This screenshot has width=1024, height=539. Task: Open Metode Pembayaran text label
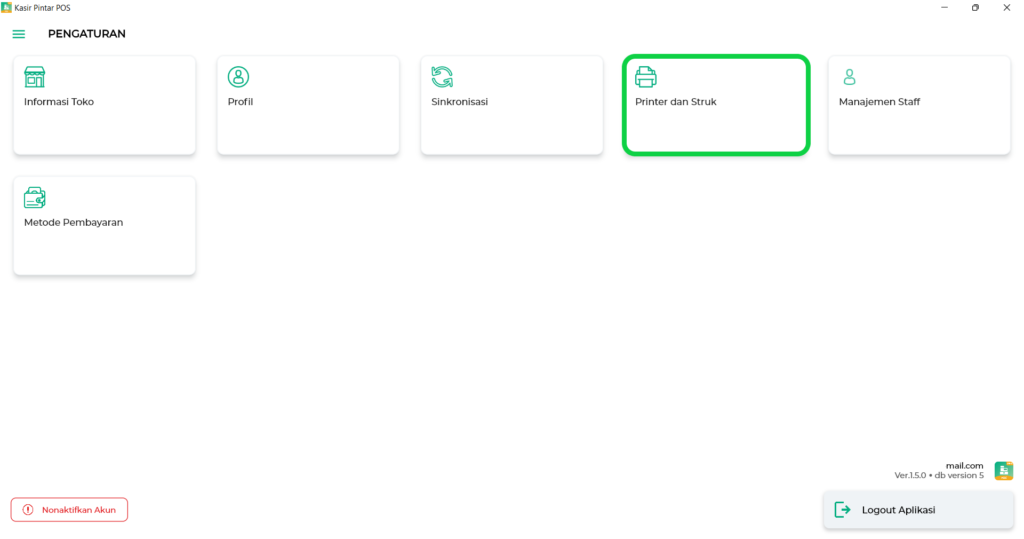pos(73,222)
